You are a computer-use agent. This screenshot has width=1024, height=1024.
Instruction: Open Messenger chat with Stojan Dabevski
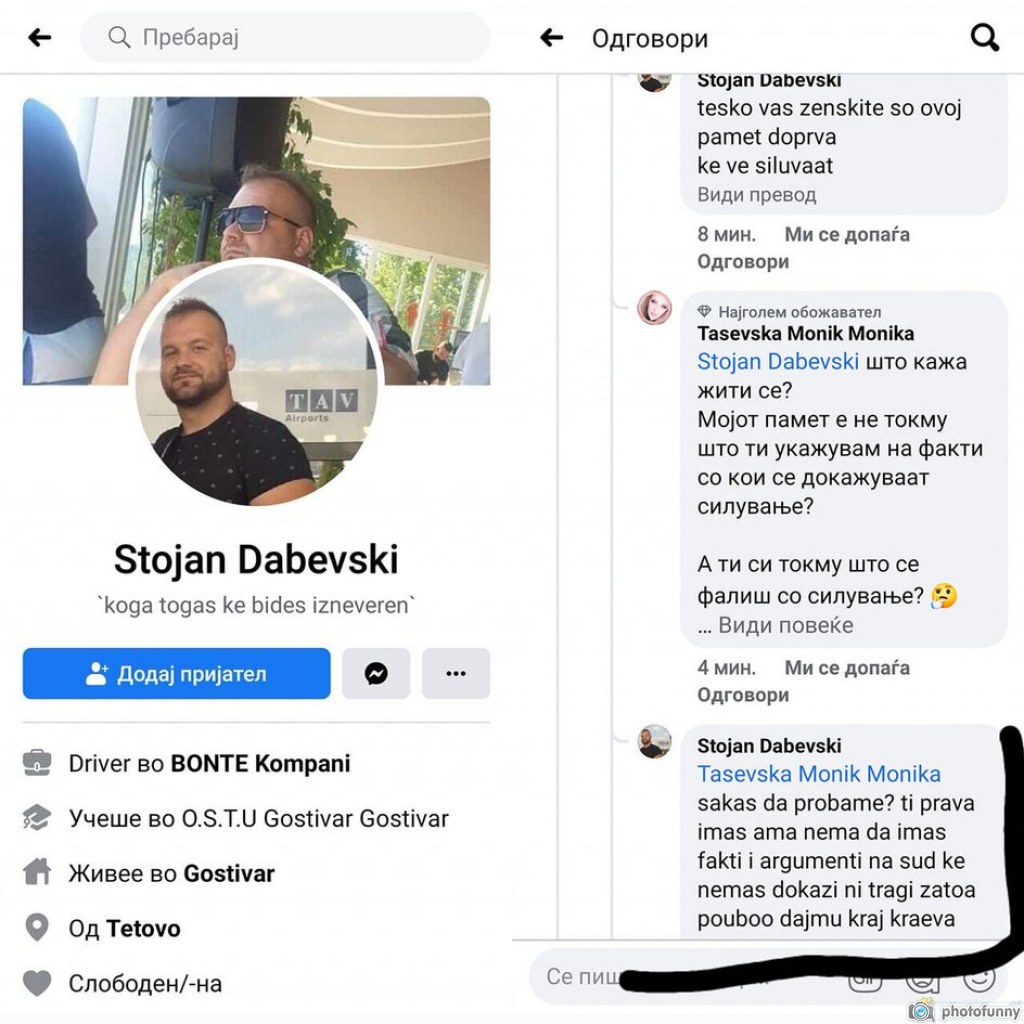(x=376, y=673)
